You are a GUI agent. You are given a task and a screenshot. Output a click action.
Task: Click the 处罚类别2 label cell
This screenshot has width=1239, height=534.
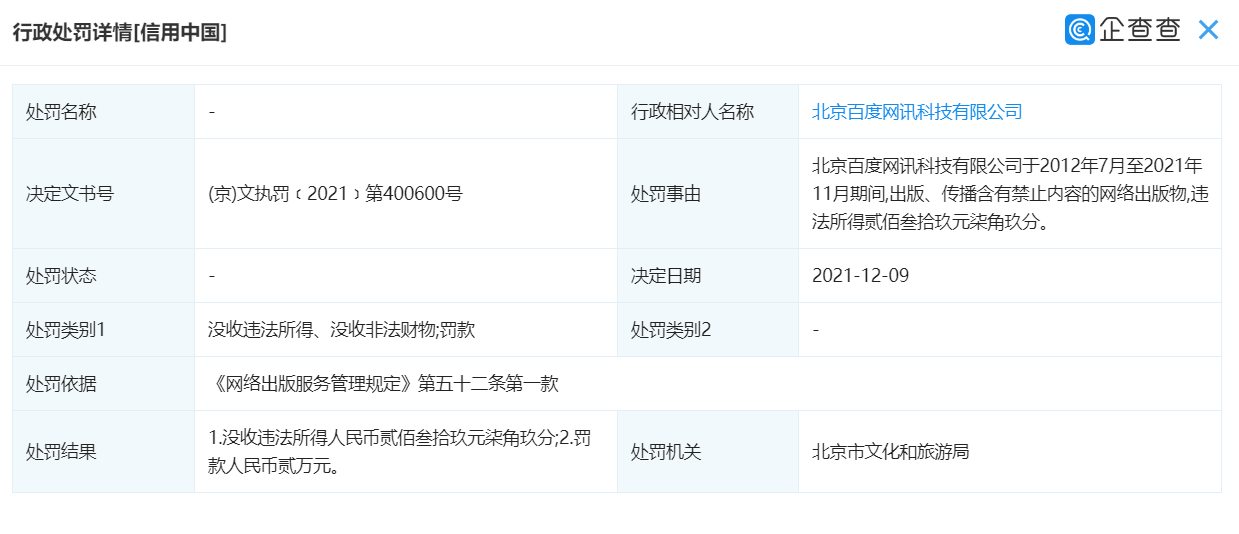[x=708, y=330]
